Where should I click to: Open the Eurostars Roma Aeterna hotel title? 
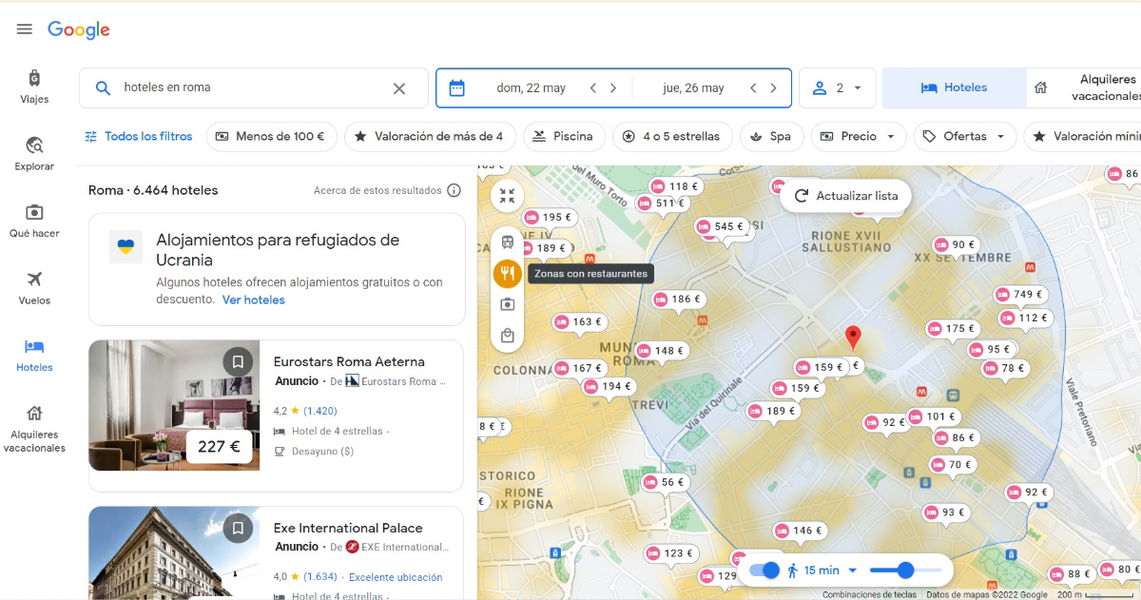(x=349, y=361)
